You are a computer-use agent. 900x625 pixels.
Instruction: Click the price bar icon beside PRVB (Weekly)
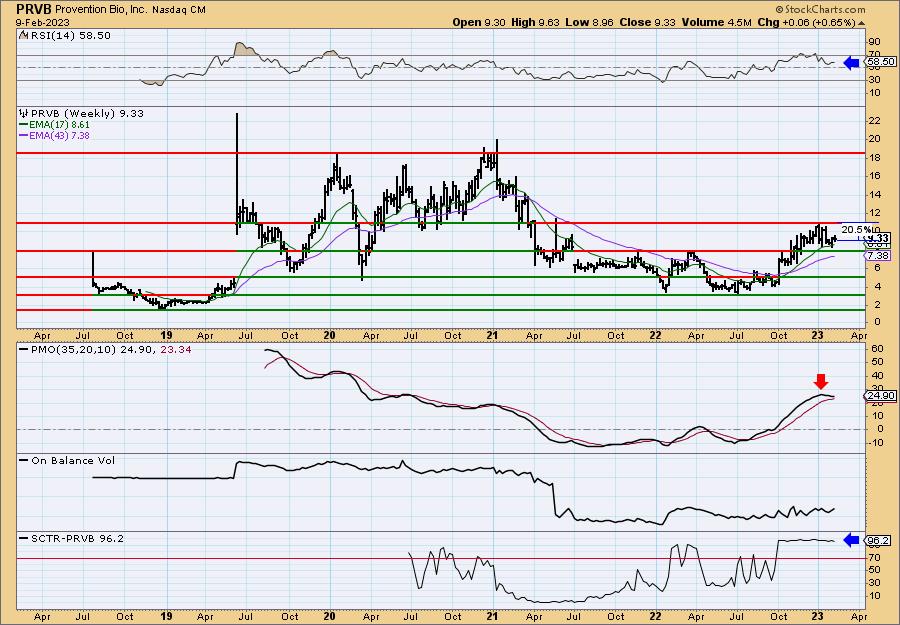click(x=24, y=113)
